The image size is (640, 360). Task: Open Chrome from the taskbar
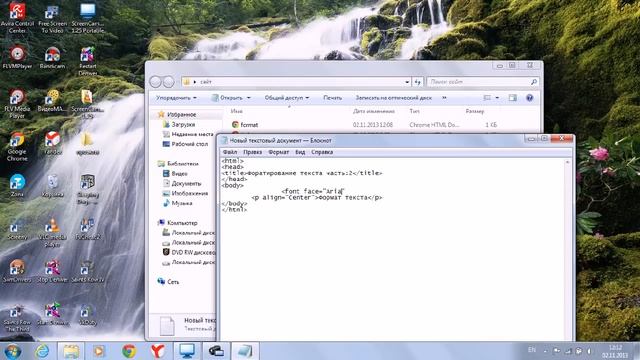(x=129, y=351)
